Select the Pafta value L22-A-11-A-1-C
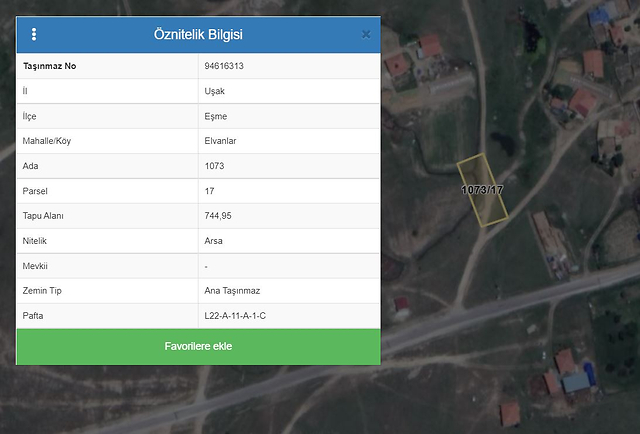Viewport: 640px width, 434px height. click(x=235, y=316)
